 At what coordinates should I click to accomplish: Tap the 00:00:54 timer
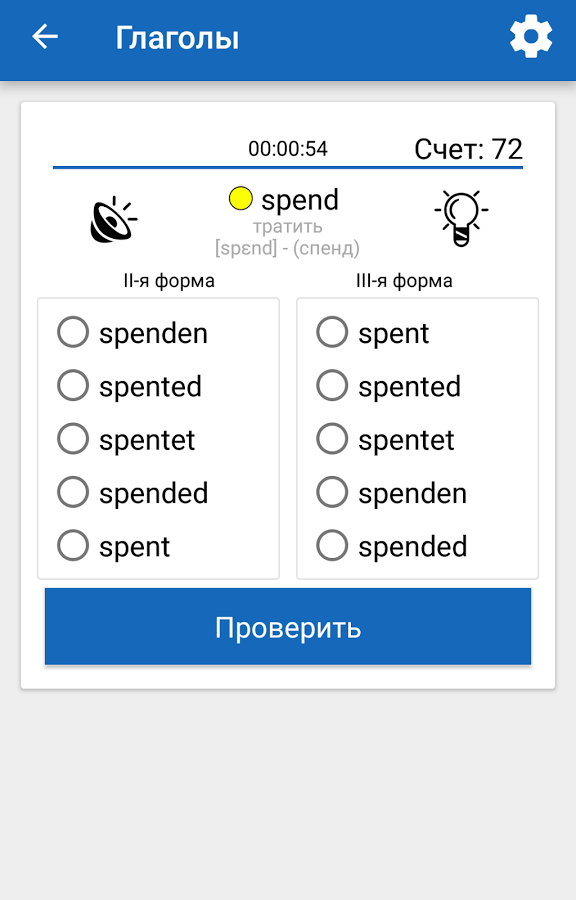(x=288, y=149)
